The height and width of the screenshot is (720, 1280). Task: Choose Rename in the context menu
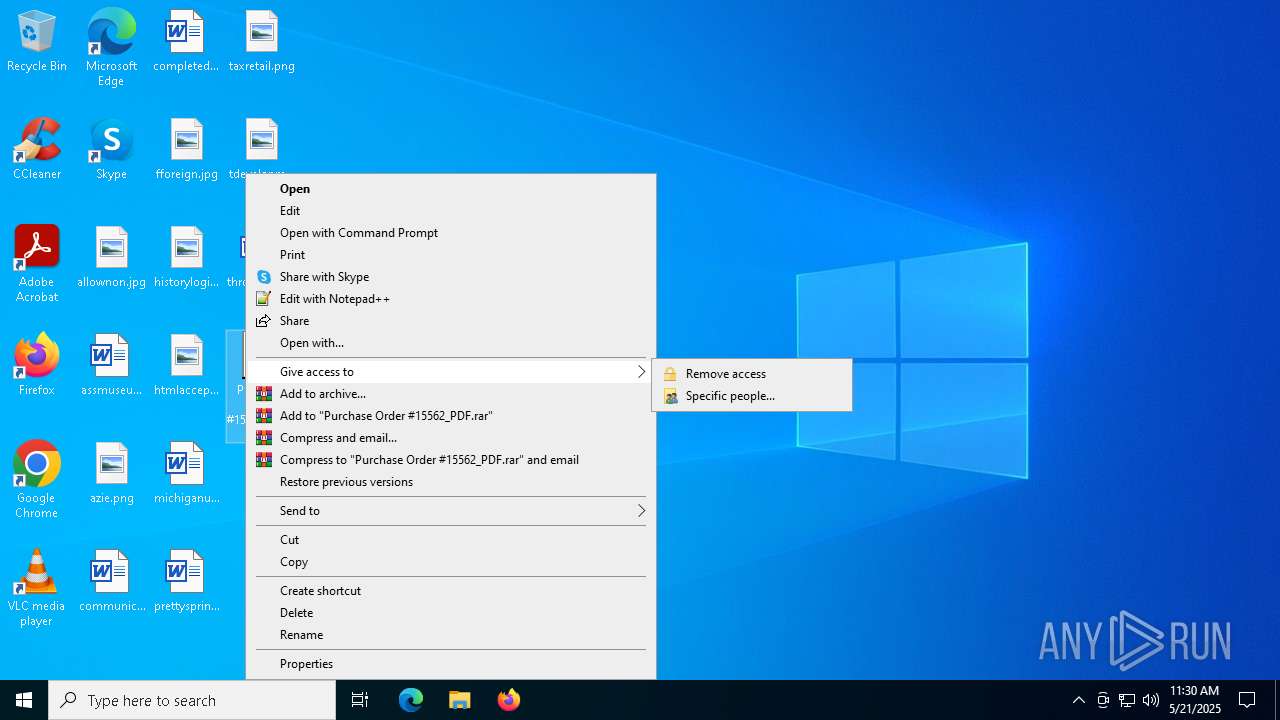(451, 635)
